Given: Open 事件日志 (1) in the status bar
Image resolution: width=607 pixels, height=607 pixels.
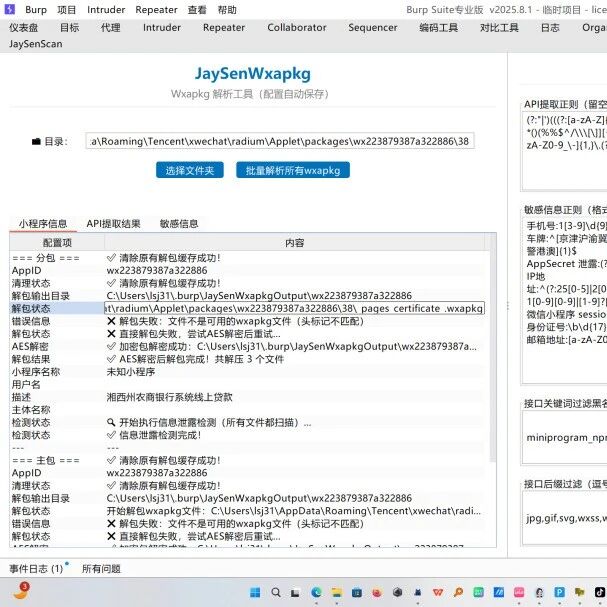Looking at the screenshot, I should (x=36, y=569).
